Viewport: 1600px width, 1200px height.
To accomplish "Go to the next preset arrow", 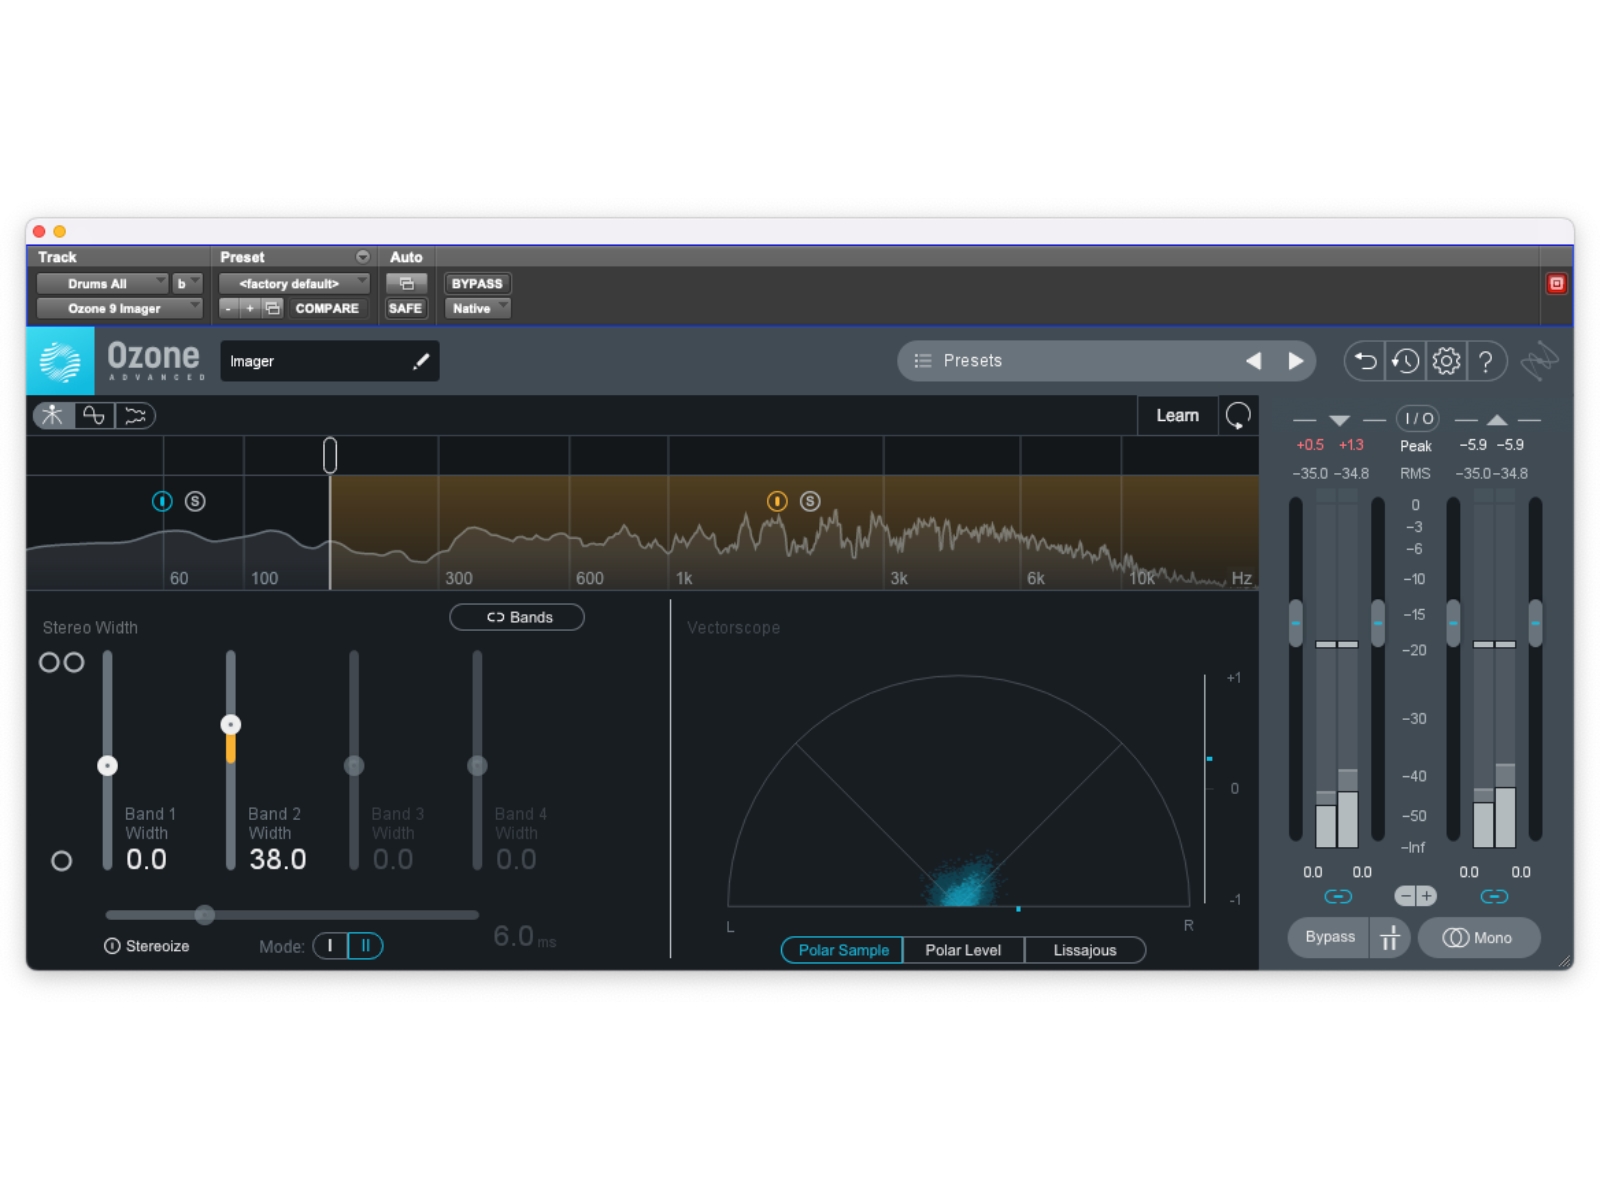I will click(1295, 361).
